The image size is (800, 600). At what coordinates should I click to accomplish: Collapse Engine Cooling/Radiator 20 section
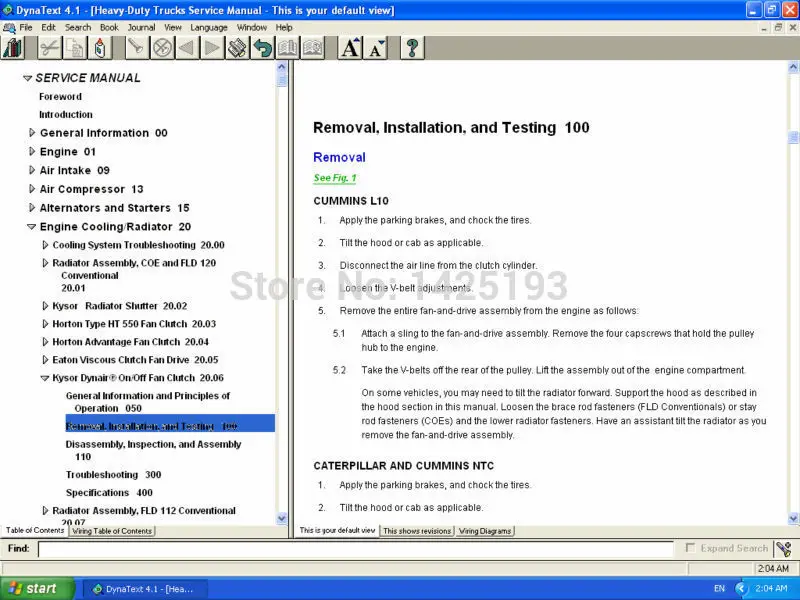32,227
